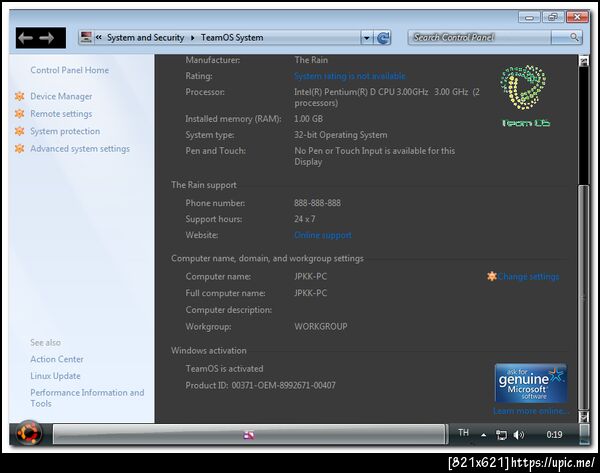Show hidden tray icons arrow
600x473 pixels.
click(484, 435)
